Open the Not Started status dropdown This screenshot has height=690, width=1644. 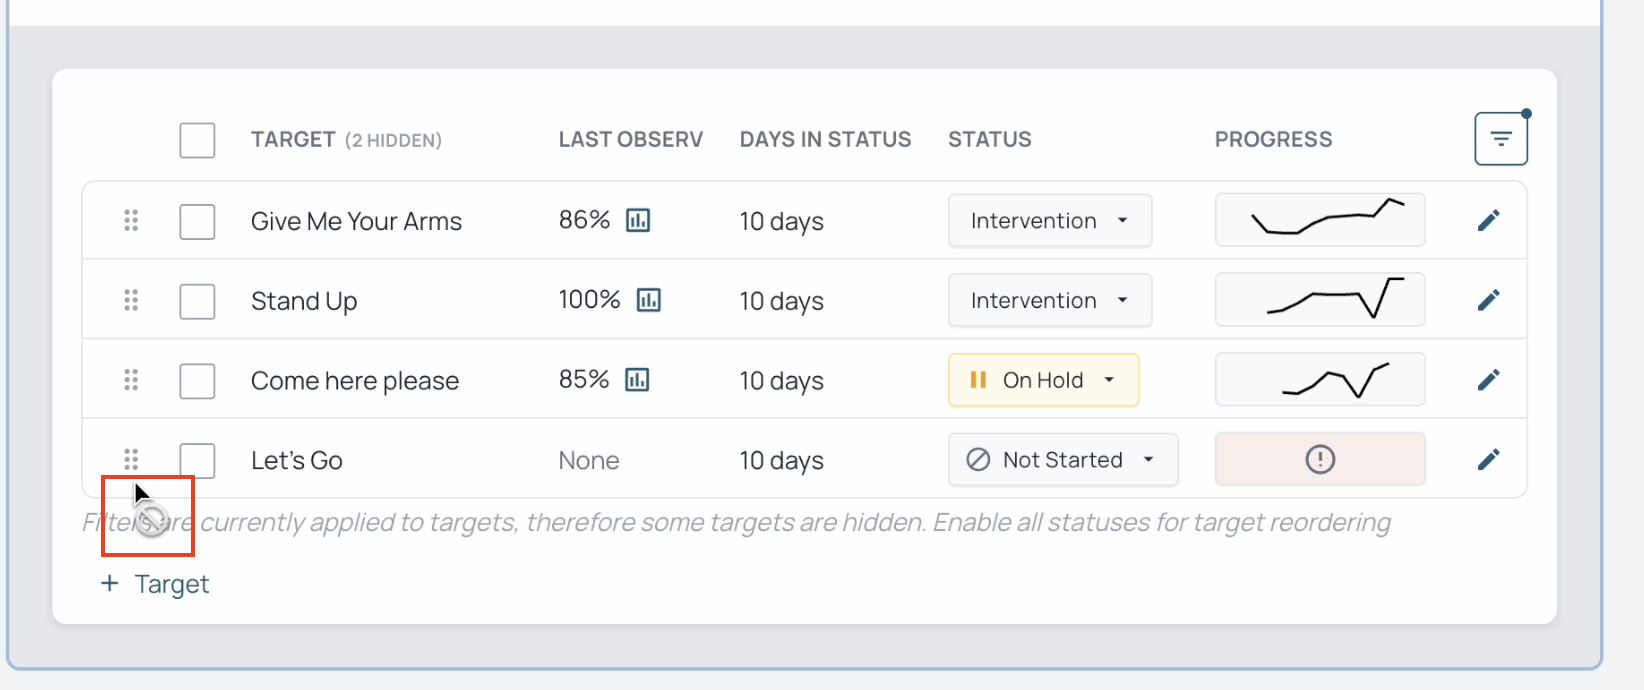pos(1063,460)
